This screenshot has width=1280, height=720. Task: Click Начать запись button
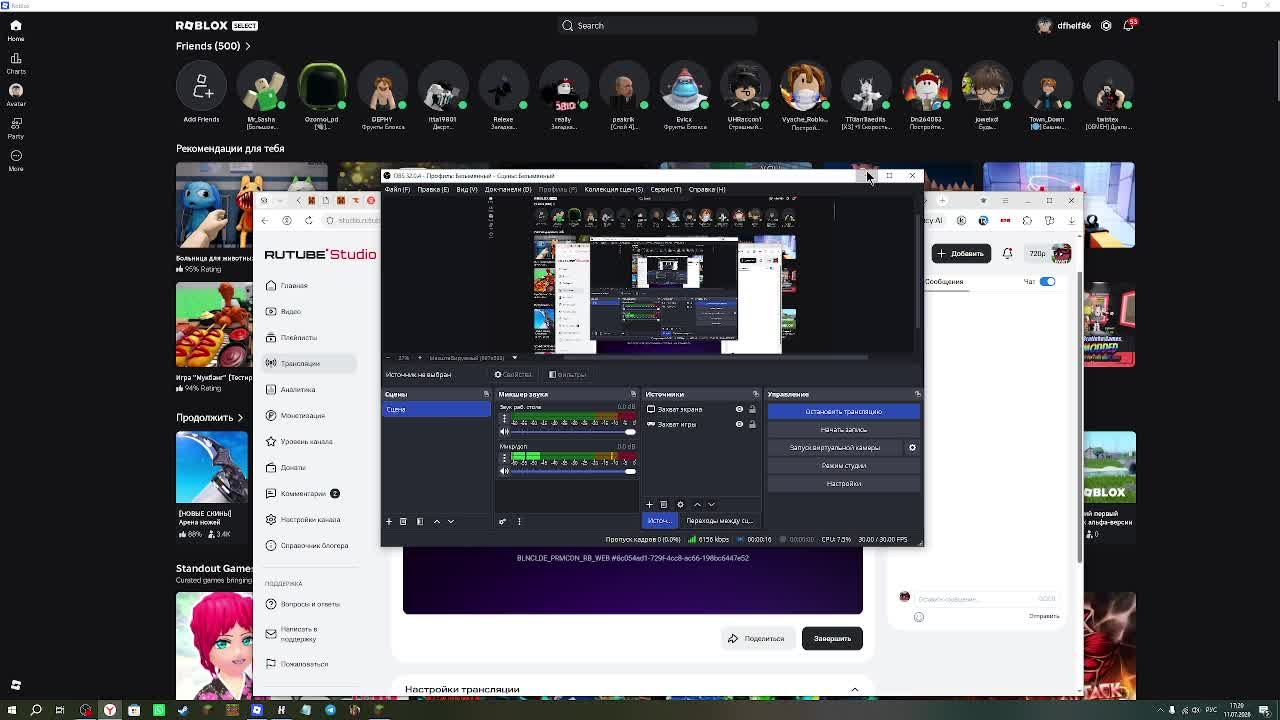coord(843,429)
